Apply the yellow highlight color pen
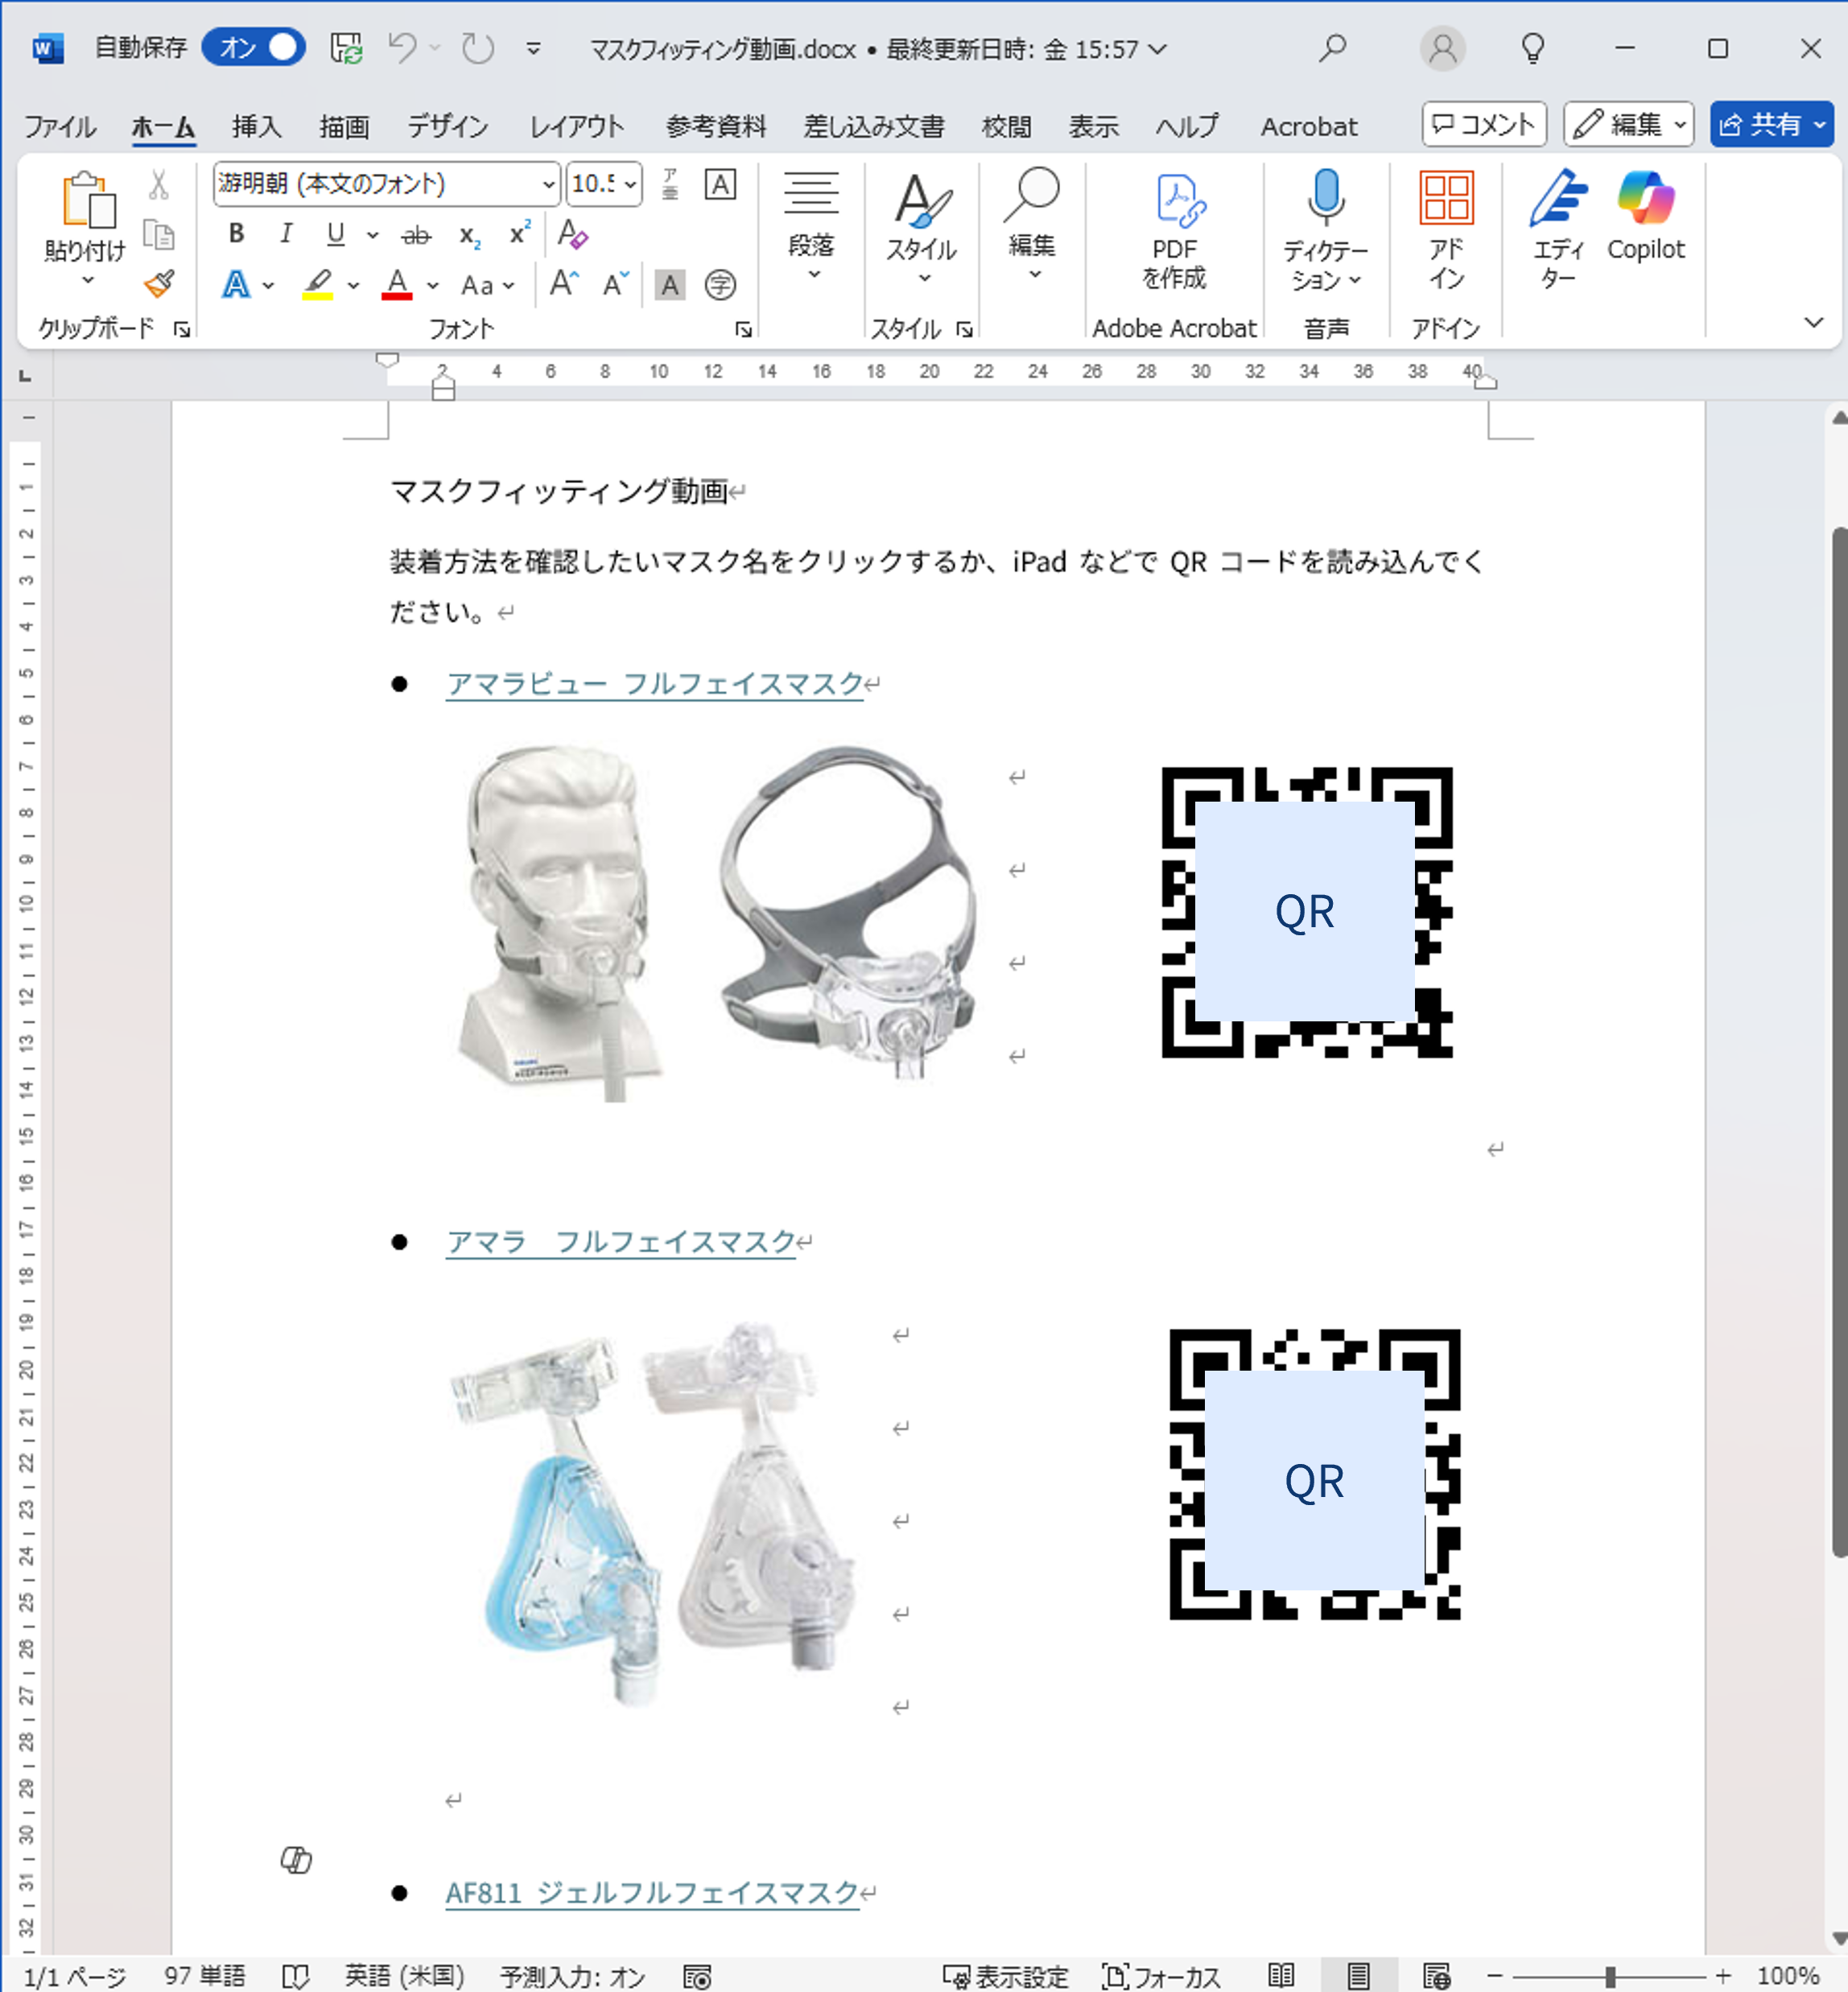 click(318, 284)
